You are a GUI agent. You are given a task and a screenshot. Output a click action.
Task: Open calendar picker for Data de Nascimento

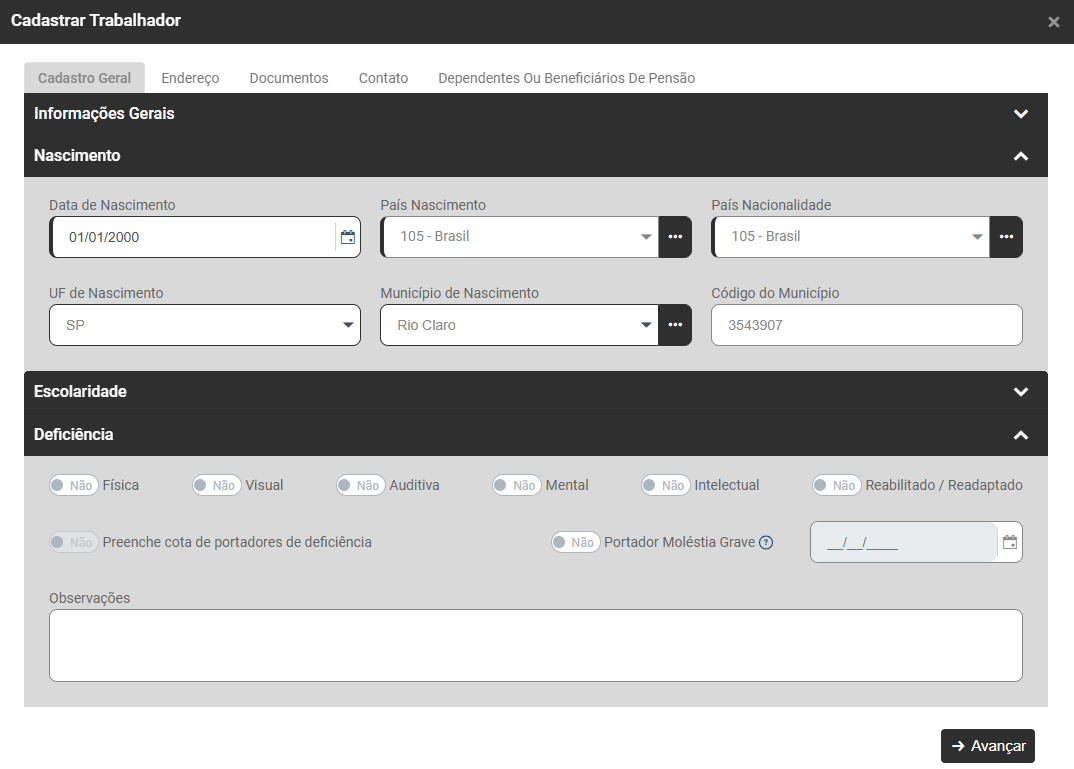coord(347,237)
